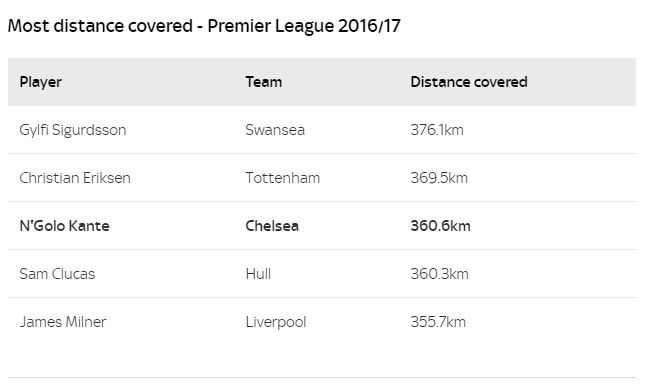The width and height of the screenshot is (655, 388).
Task: Click the Distance covered column header
Action: click(469, 82)
